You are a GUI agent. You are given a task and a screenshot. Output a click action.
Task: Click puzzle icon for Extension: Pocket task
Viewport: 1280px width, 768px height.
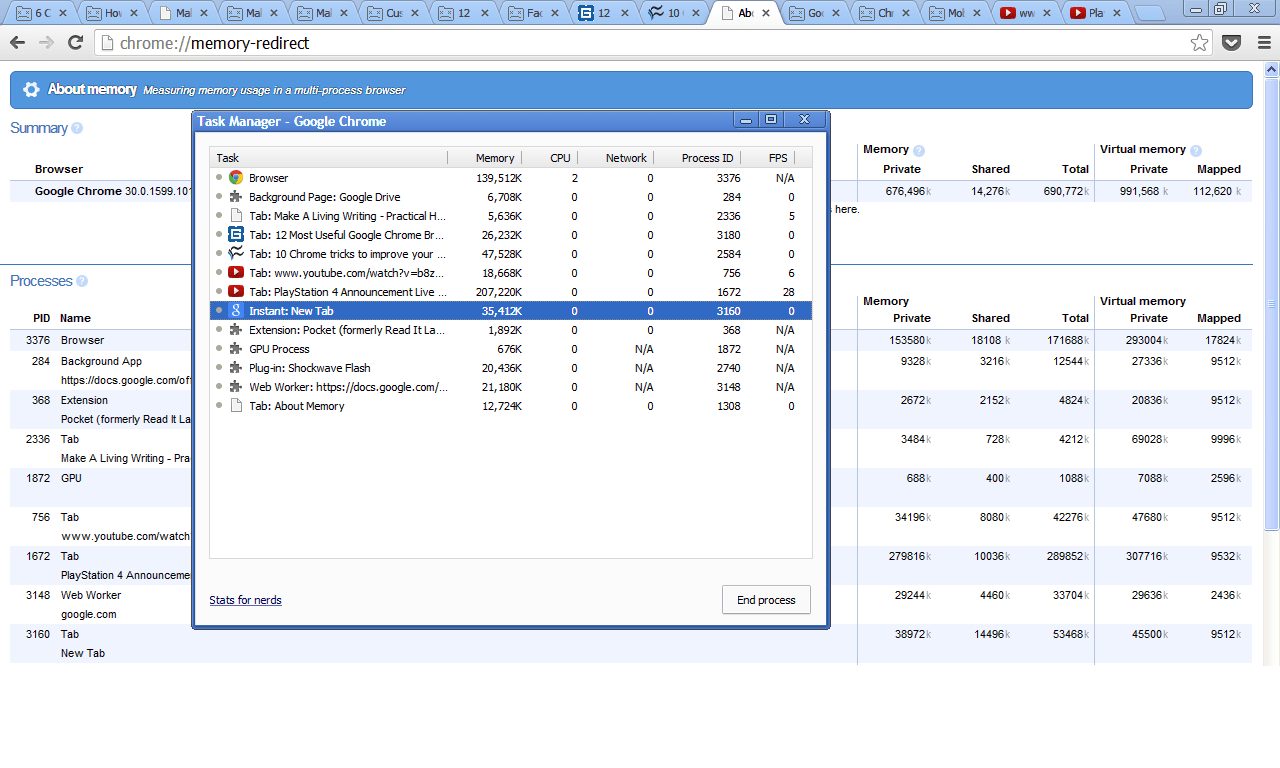pos(236,330)
